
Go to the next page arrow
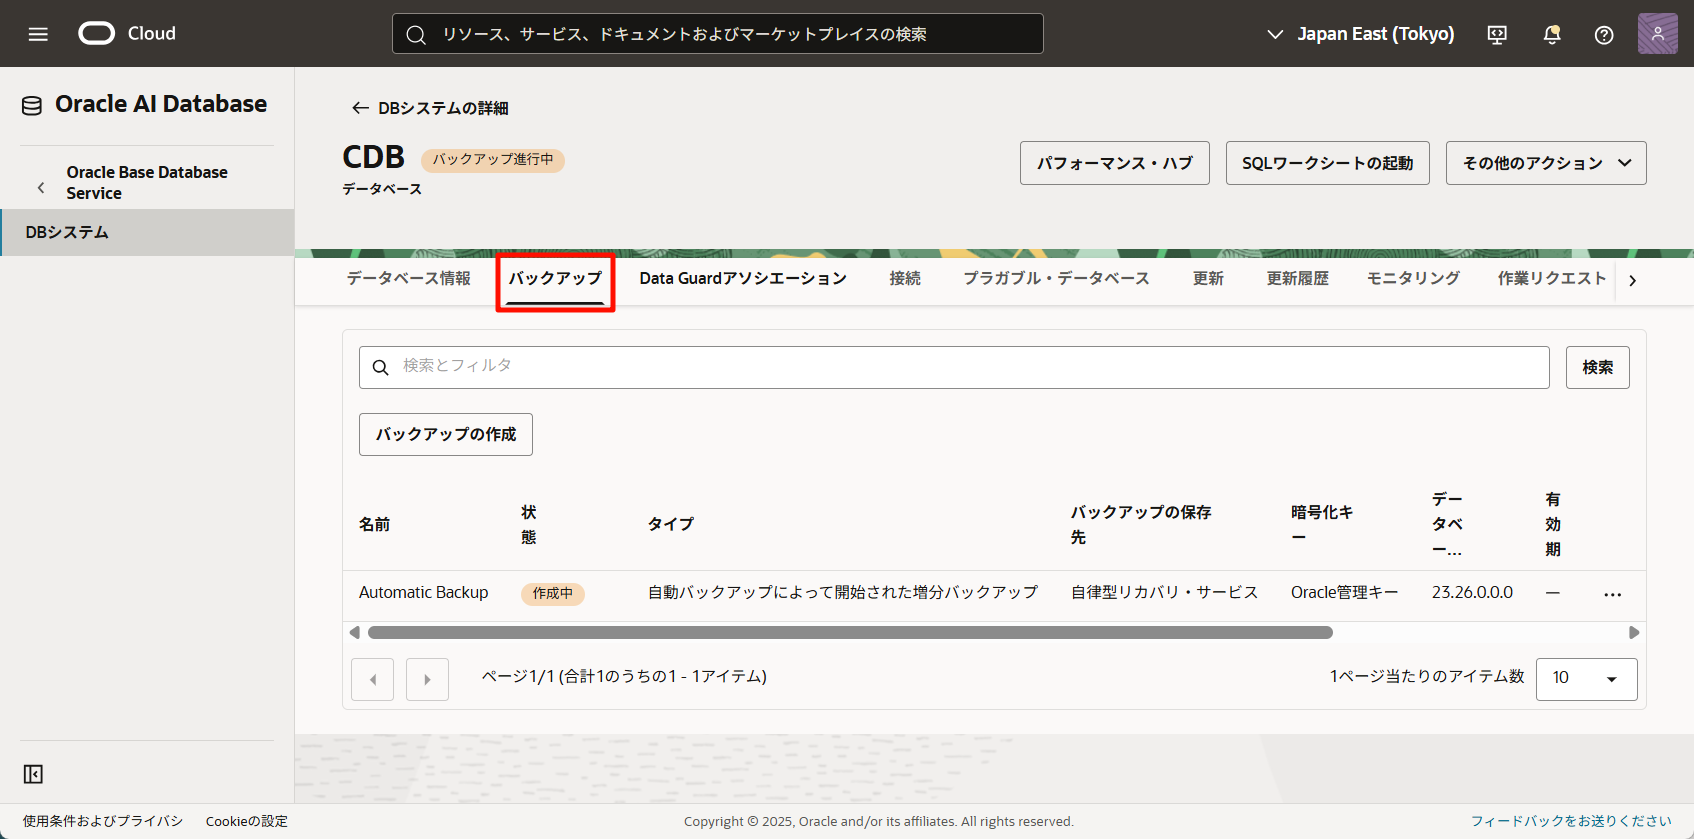[x=427, y=679]
